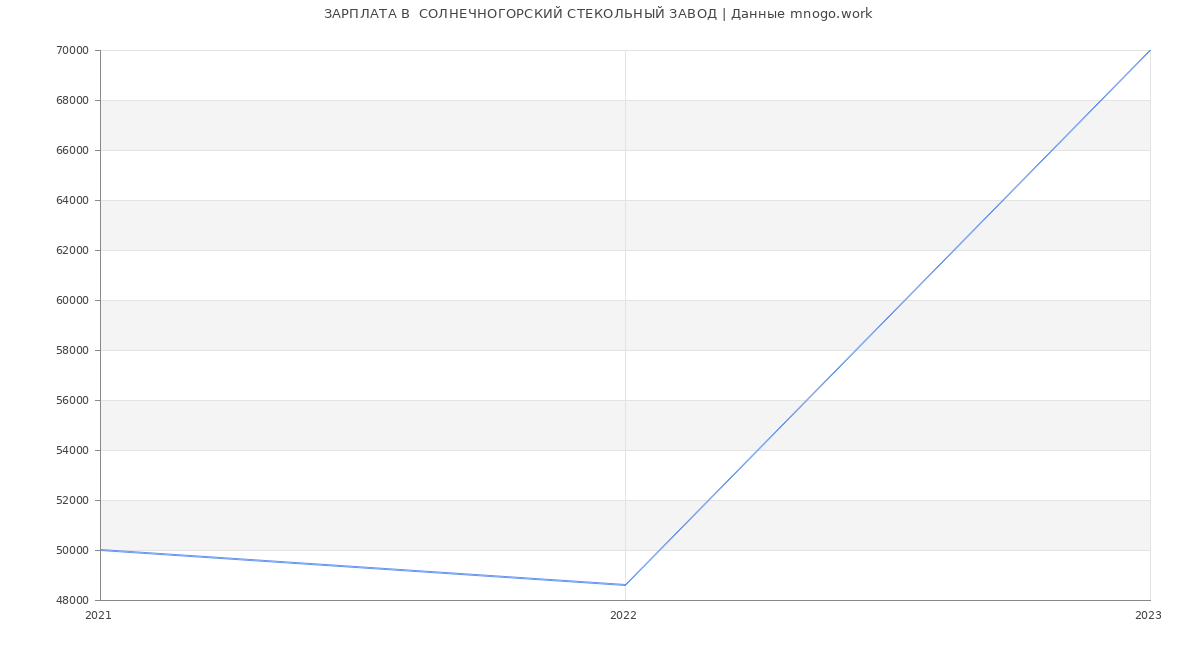The height and width of the screenshot is (650, 1200).
Task: Click the line's lowest point at 2022
Action: (x=625, y=585)
